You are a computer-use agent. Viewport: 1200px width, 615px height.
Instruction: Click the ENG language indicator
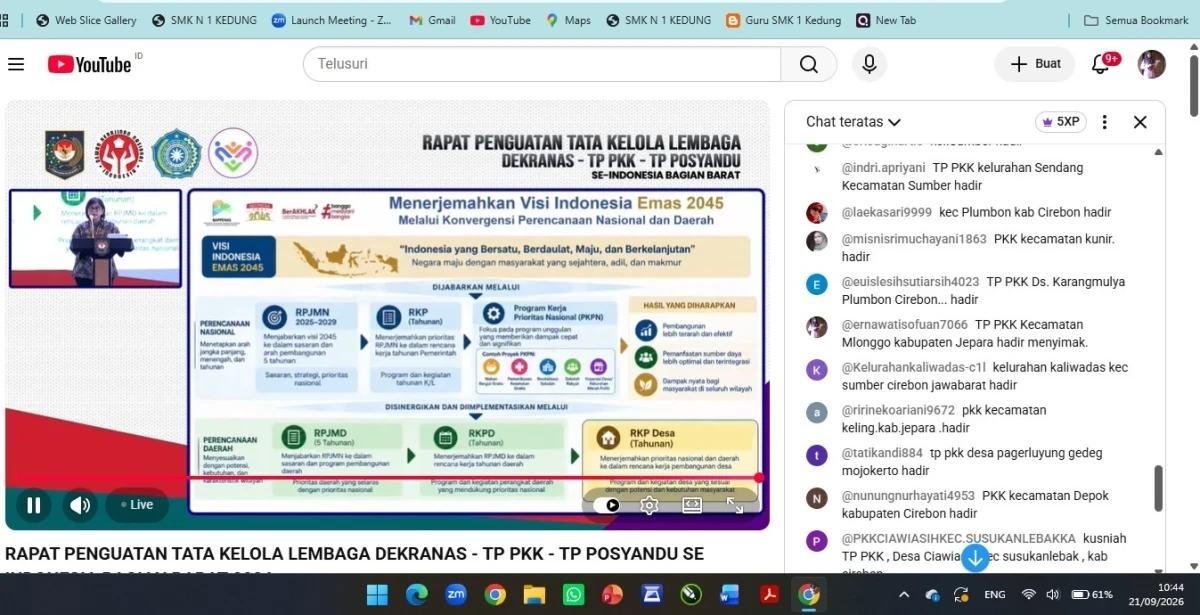click(x=995, y=595)
